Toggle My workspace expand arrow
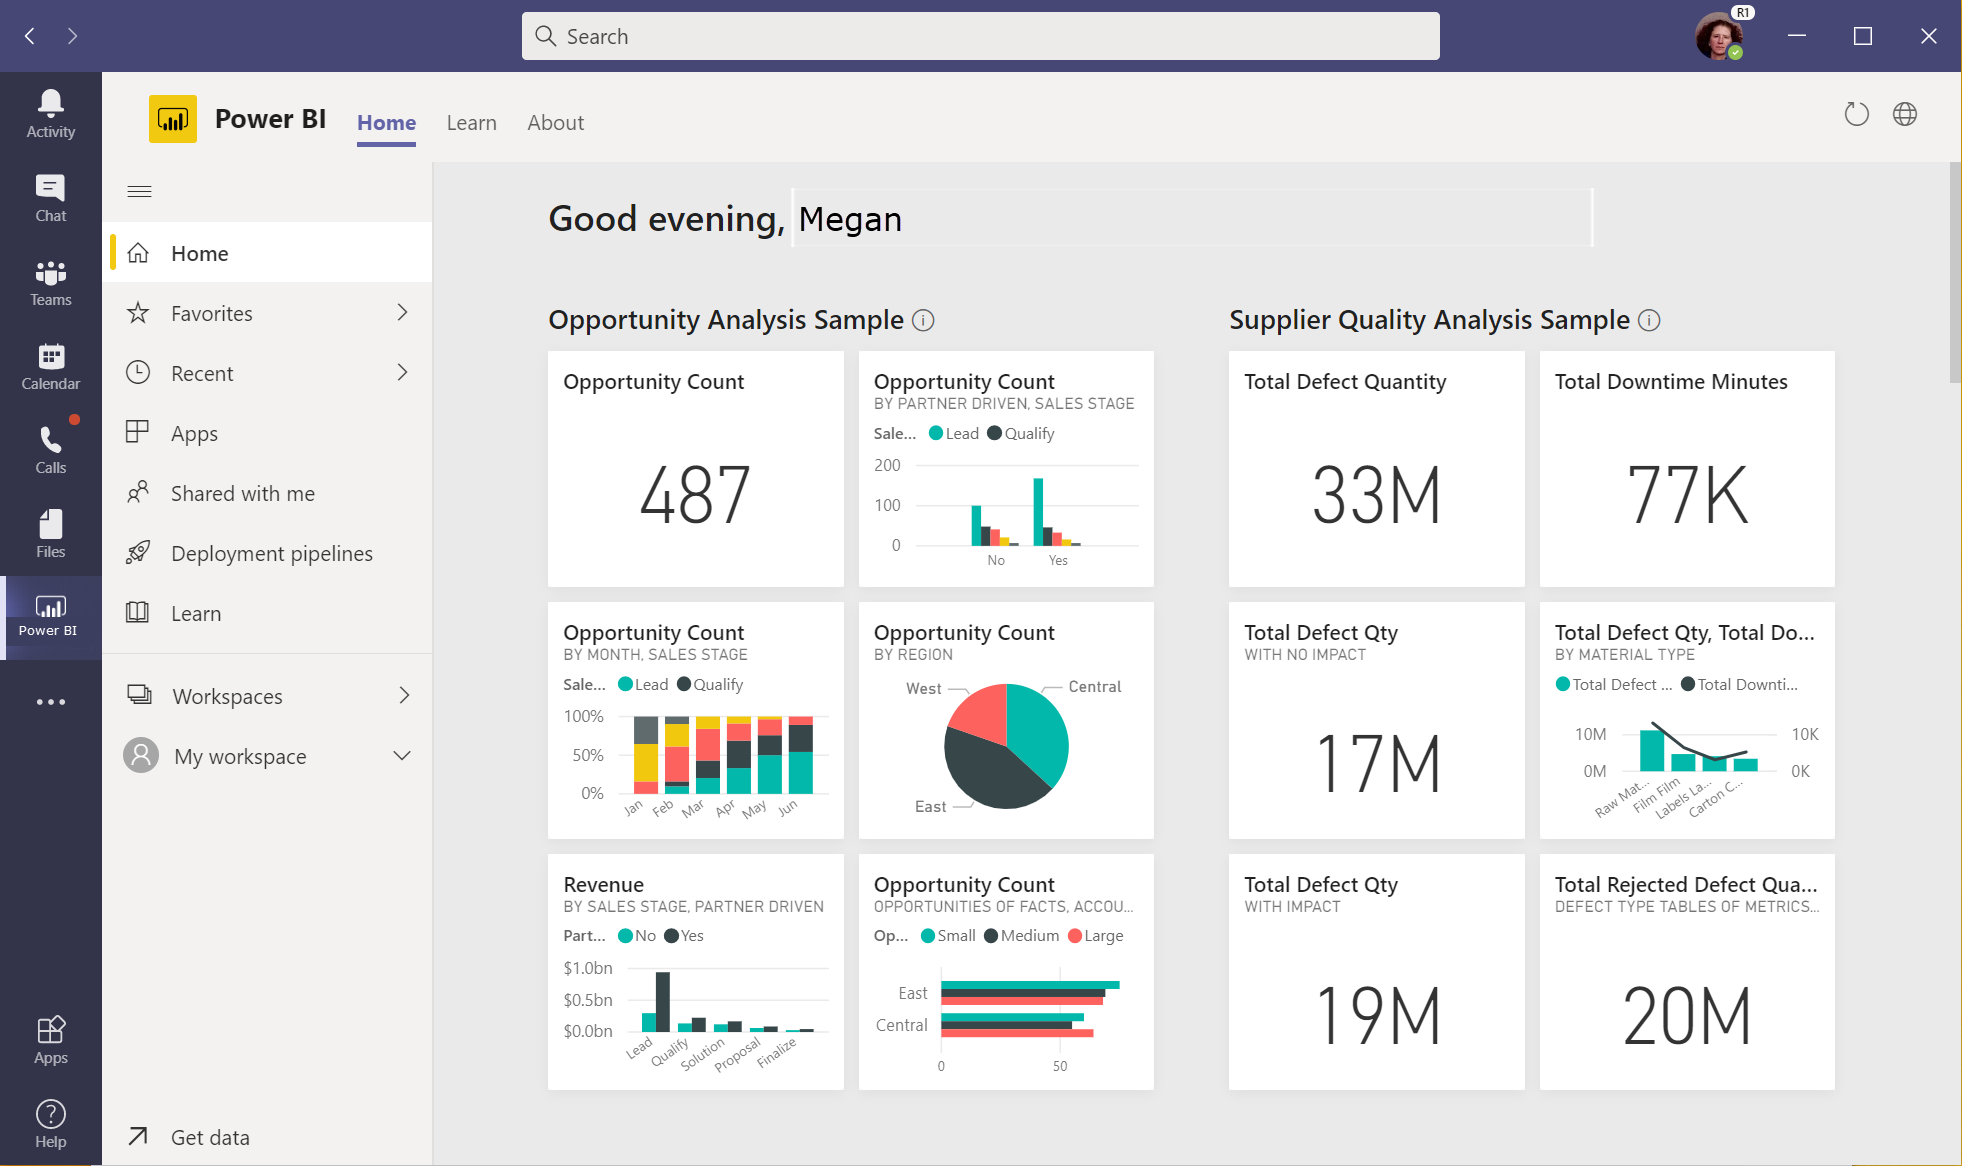The height and width of the screenshot is (1166, 1962). coord(402,755)
